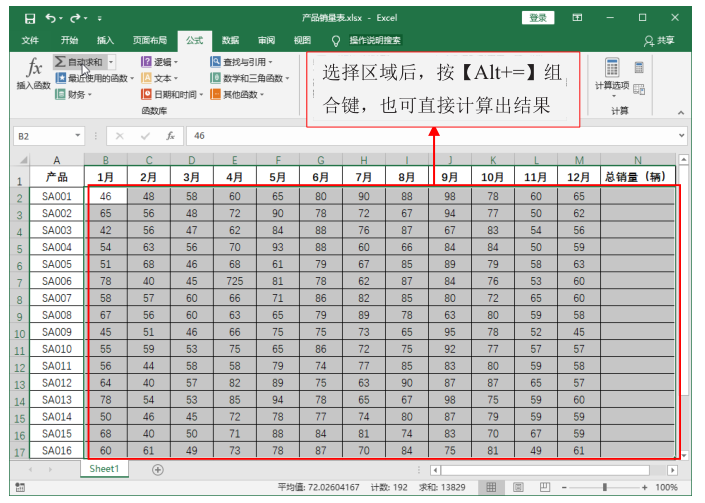Expand the formula bar chevron
The width and height of the screenshot is (705, 503).
tap(682, 135)
